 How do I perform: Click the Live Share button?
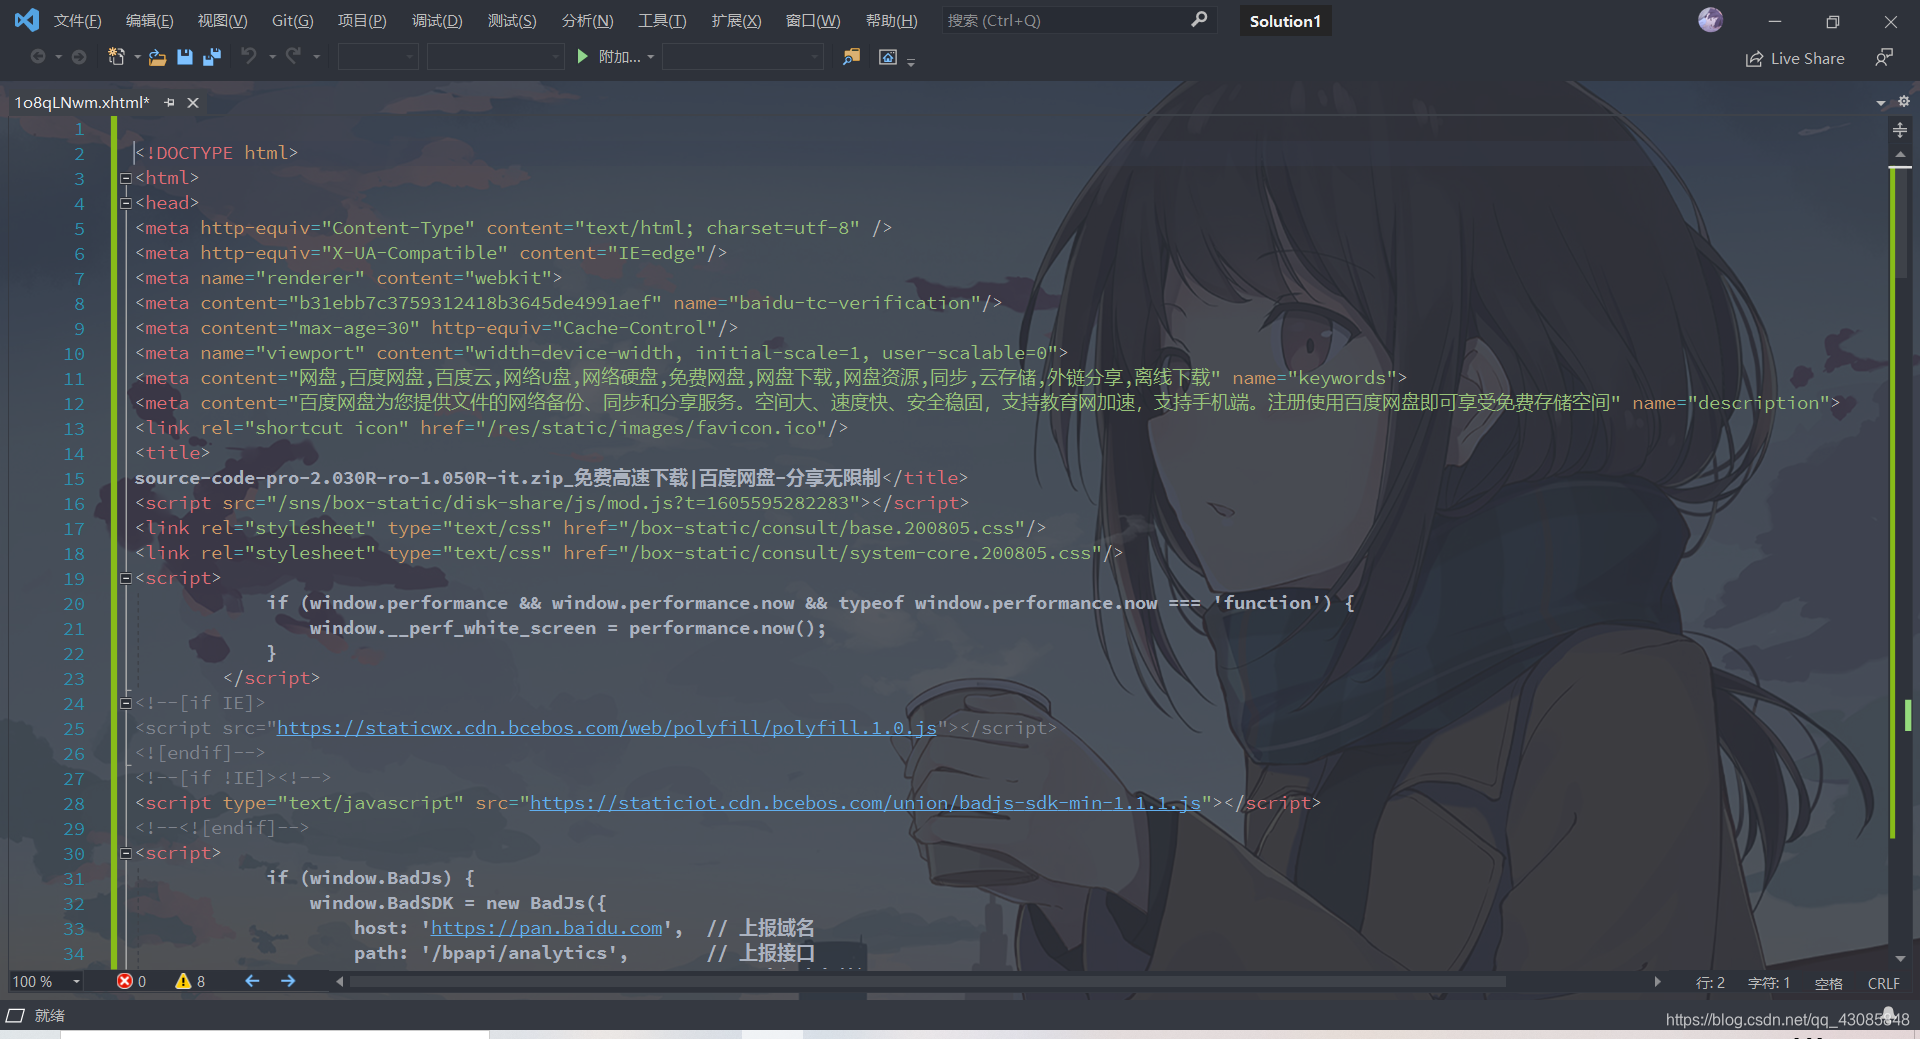click(x=1795, y=58)
